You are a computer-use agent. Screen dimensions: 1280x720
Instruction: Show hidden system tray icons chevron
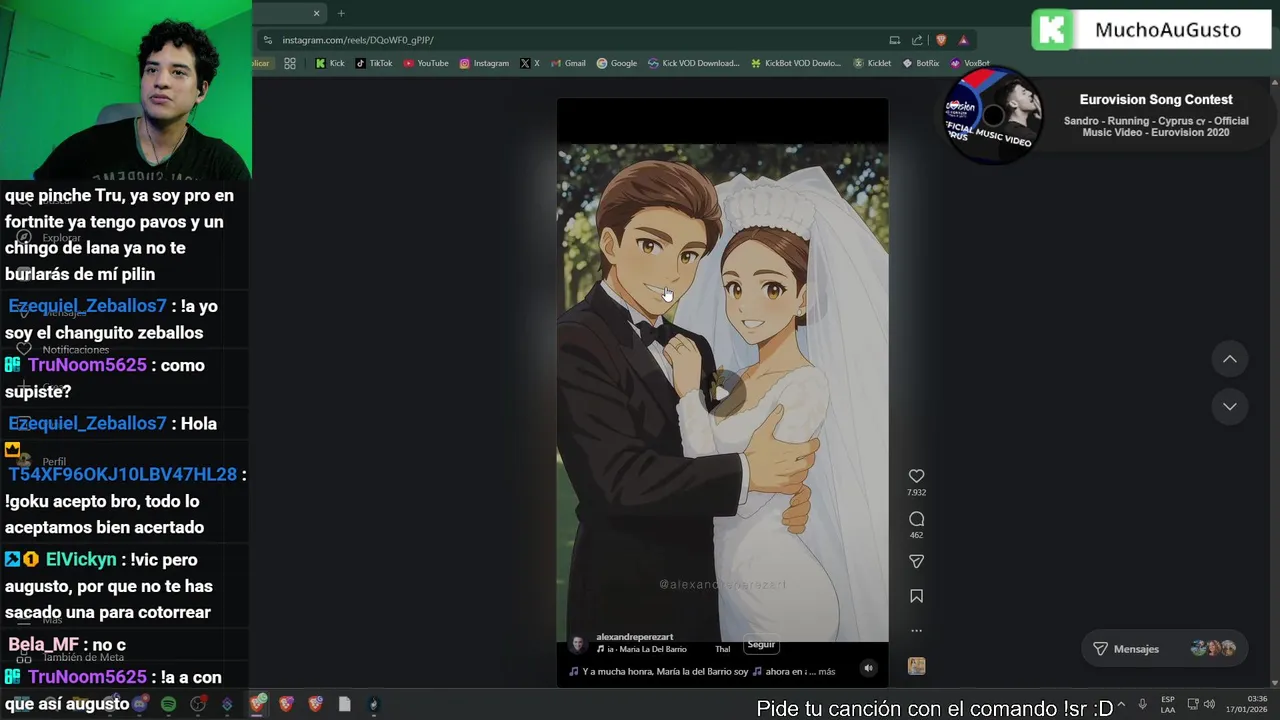pos(1120,704)
